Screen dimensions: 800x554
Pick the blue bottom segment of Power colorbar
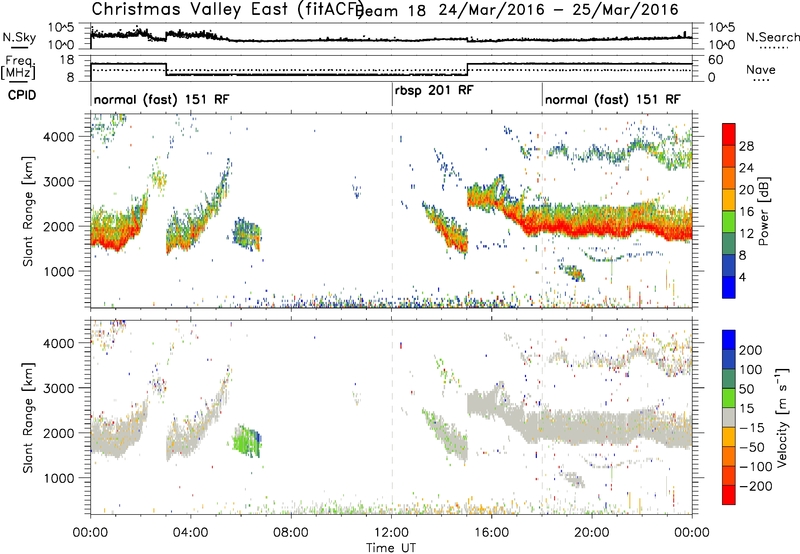729,287
